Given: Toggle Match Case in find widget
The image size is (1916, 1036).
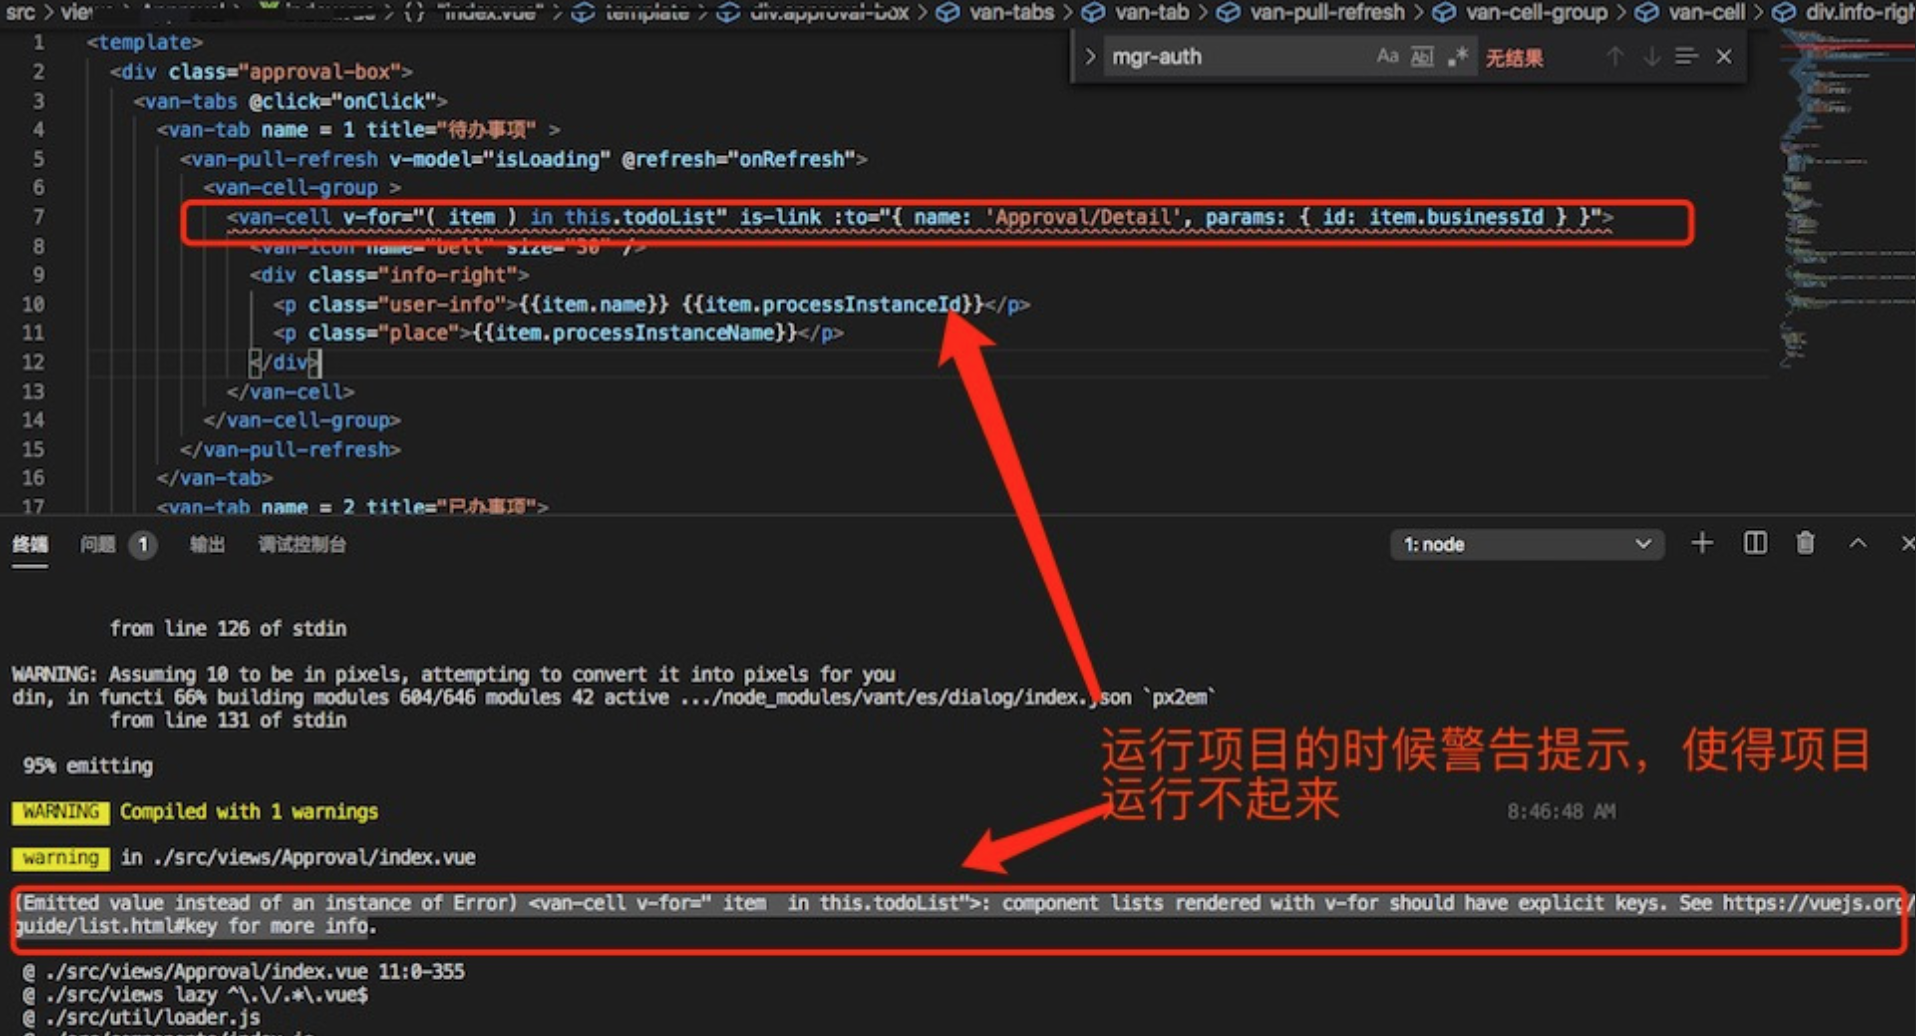Looking at the screenshot, I should 1386,57.
